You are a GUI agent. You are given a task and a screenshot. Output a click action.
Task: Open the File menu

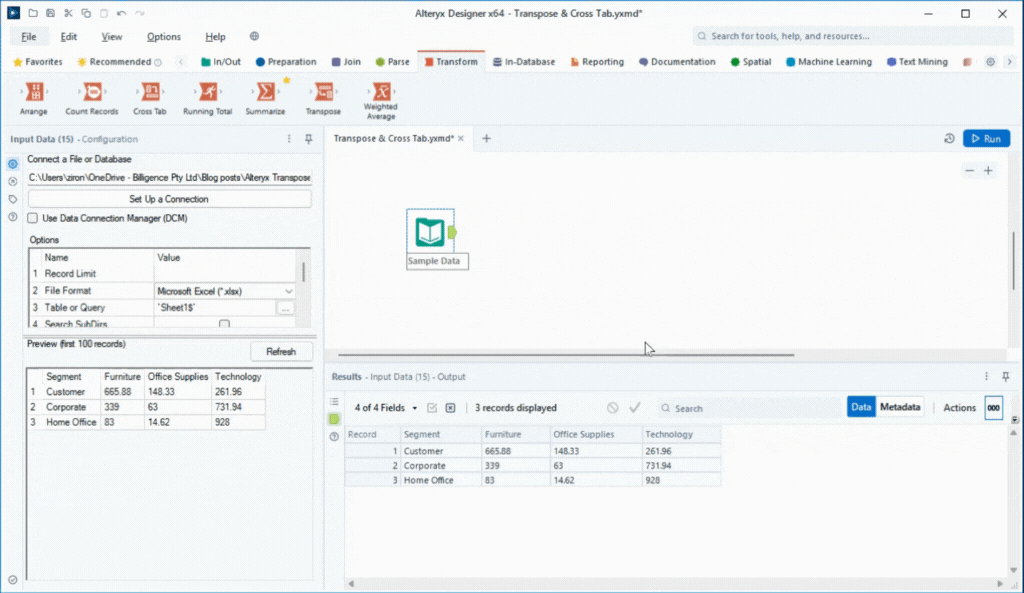coord(29,37)
